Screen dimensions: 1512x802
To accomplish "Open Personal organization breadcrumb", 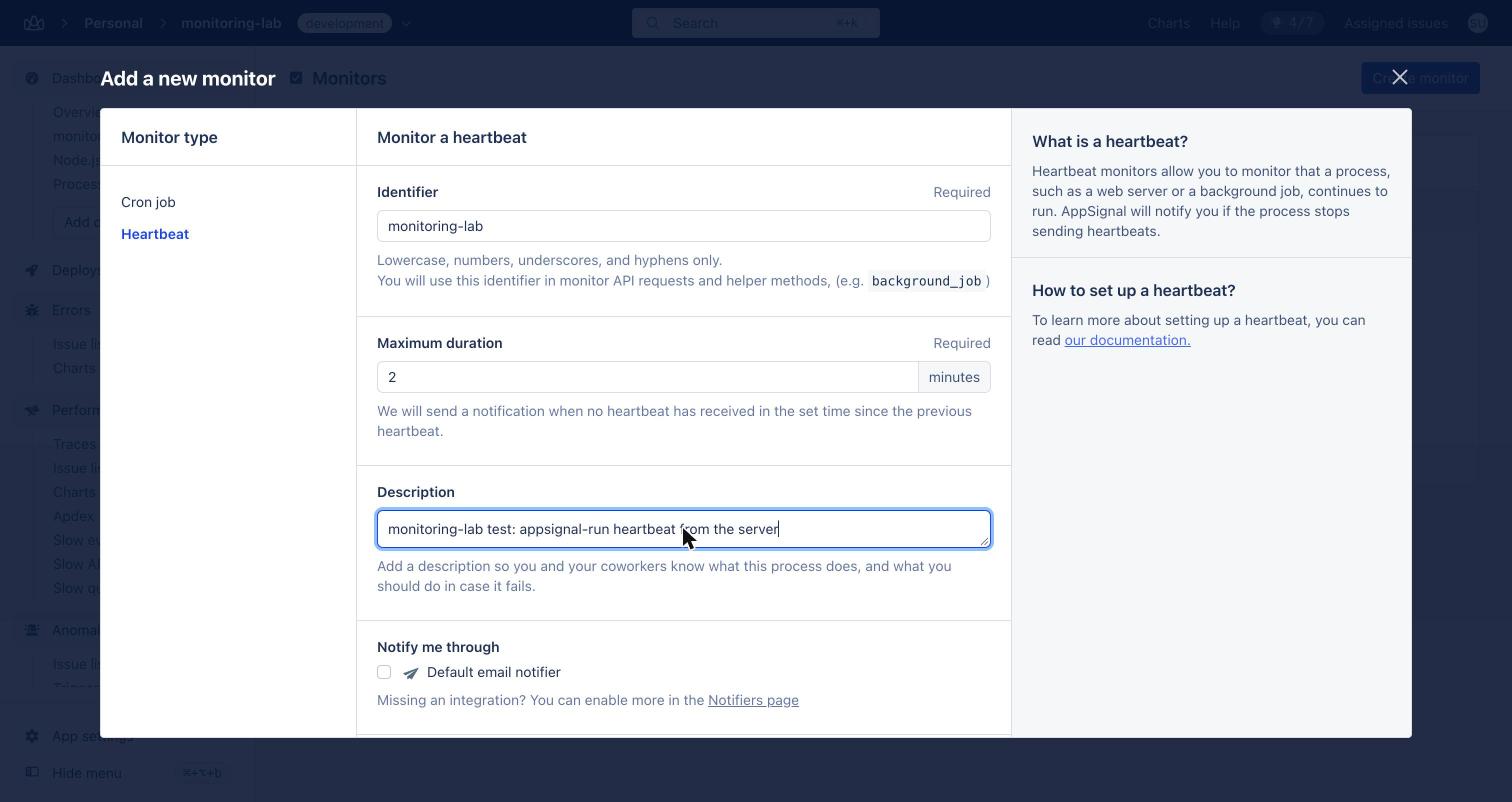I will click(x=113, y=23).
